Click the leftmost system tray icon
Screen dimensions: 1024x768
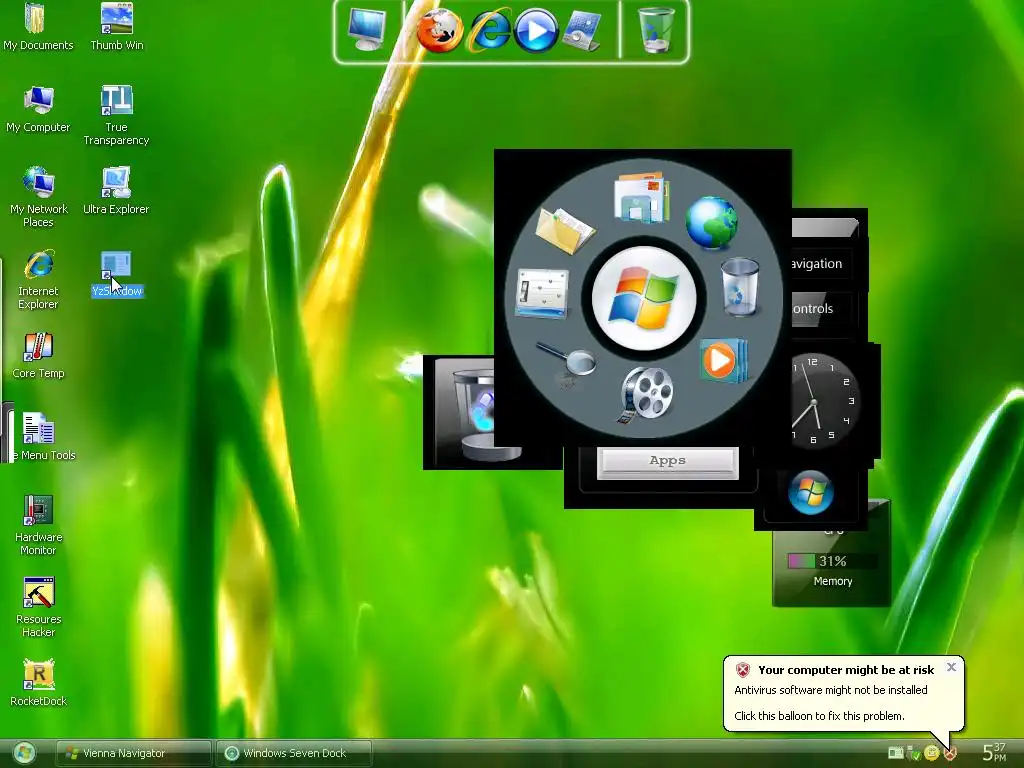pyautogui.click(x=896, y=754)
